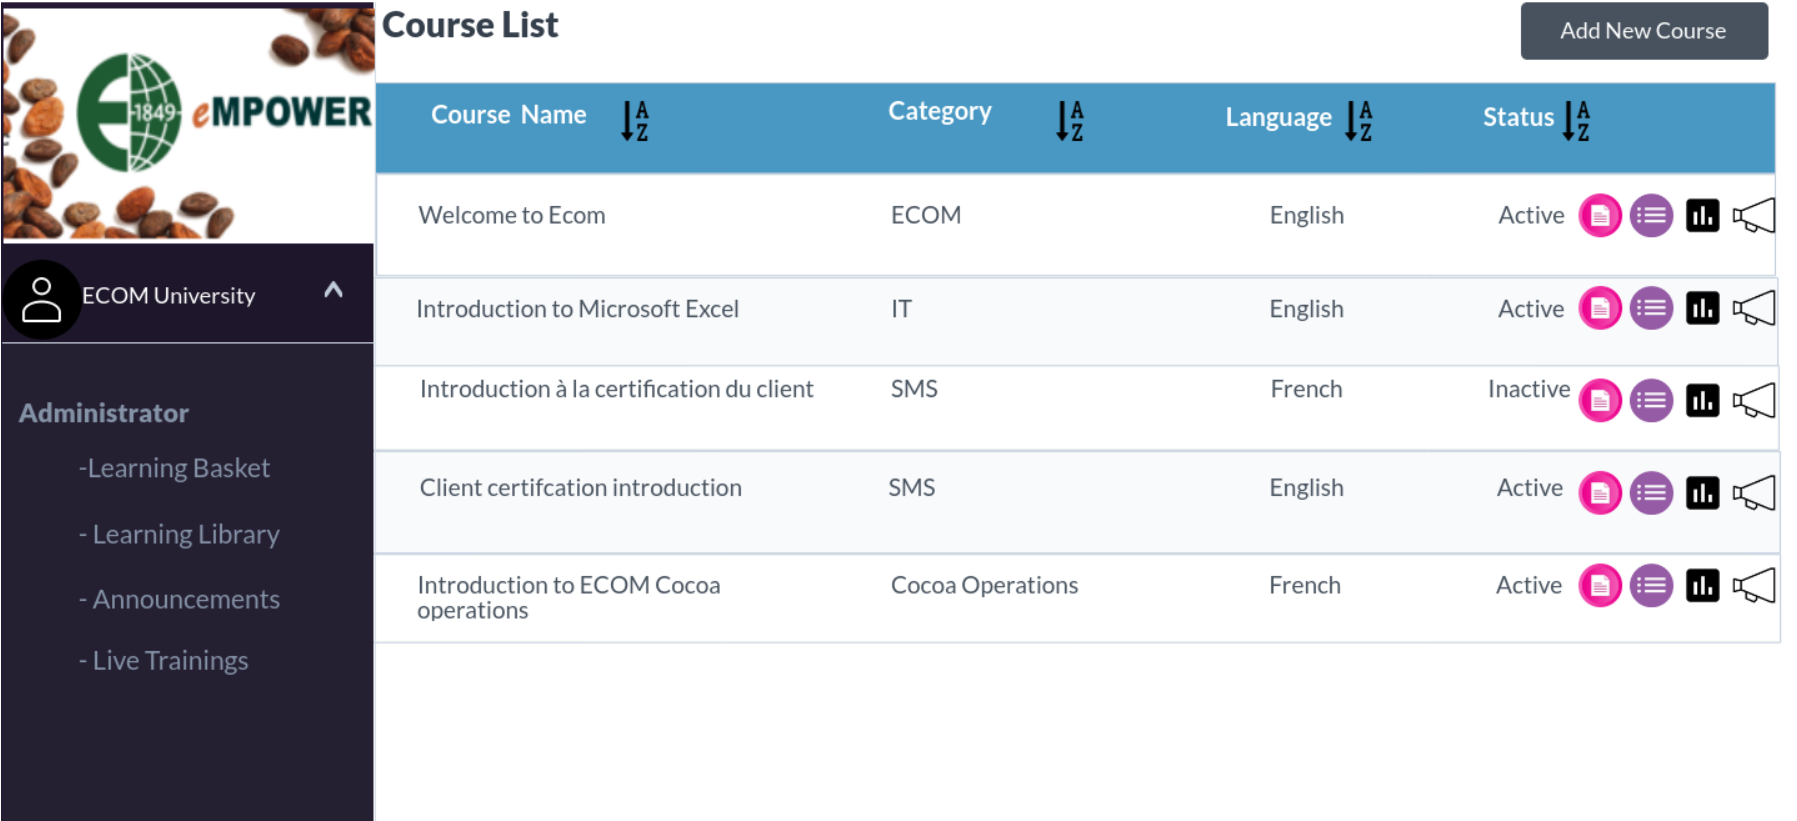Click the IT category cell
Viewport: 1797px width, 821px height.
click(901, 309)
